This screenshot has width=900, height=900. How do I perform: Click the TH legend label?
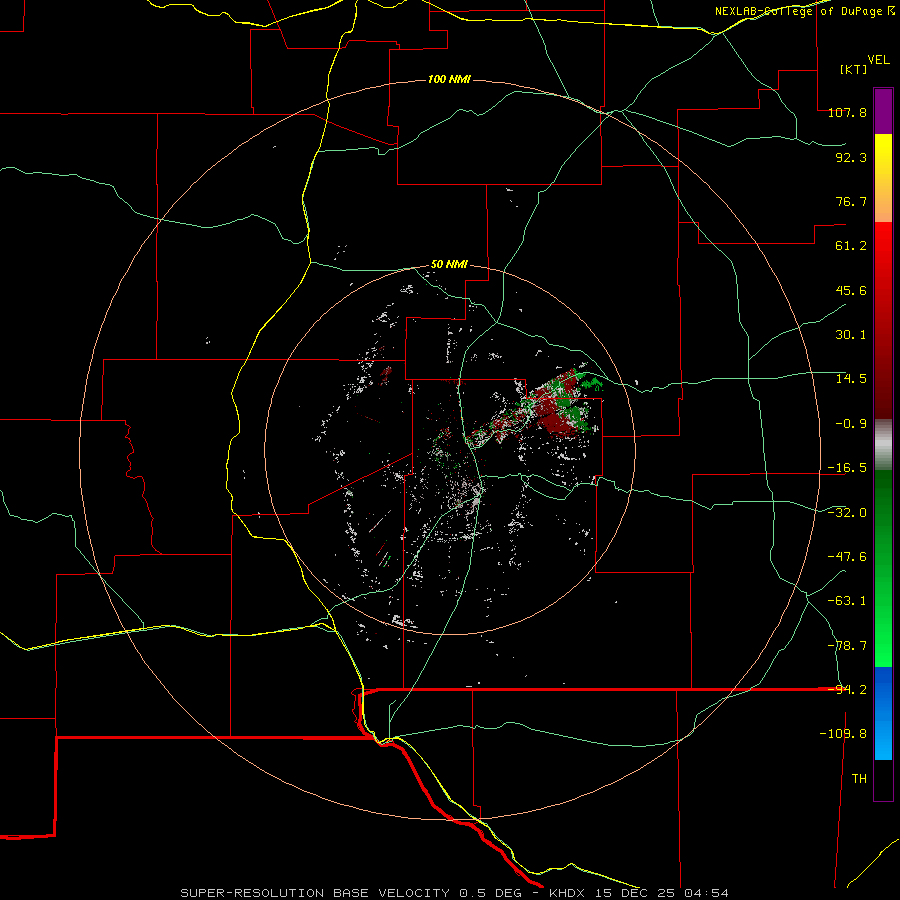[859, 779]
